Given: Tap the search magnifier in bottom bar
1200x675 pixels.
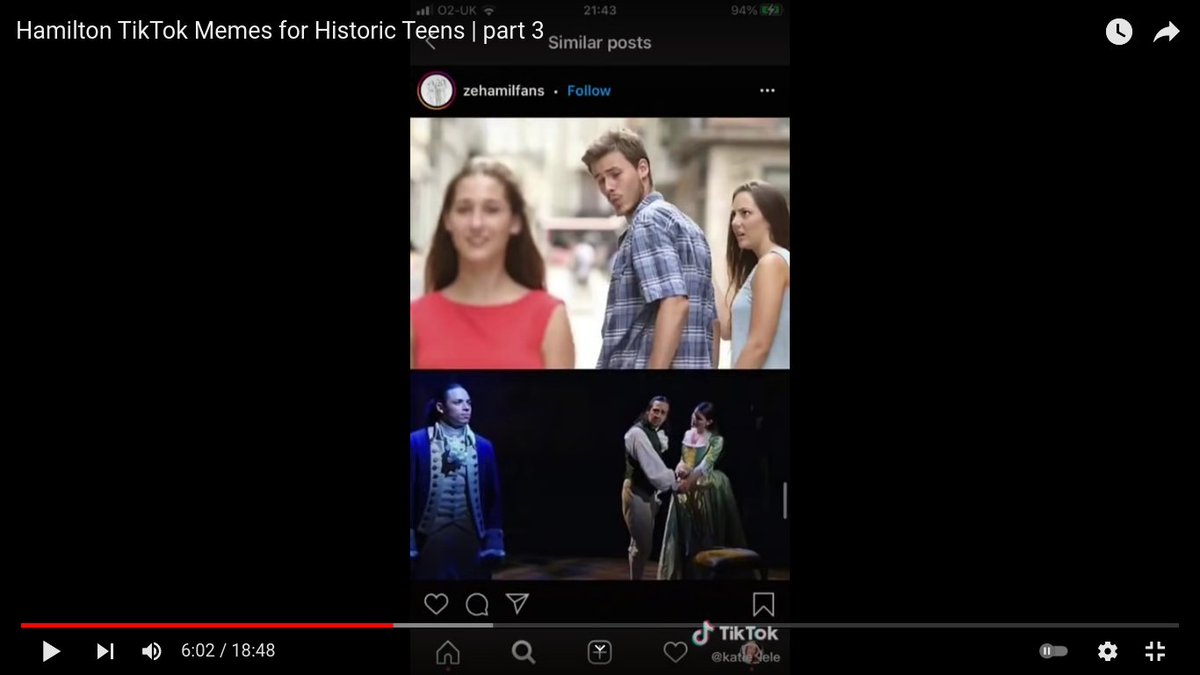Looking at the screenshot, I should pos(523,652).
